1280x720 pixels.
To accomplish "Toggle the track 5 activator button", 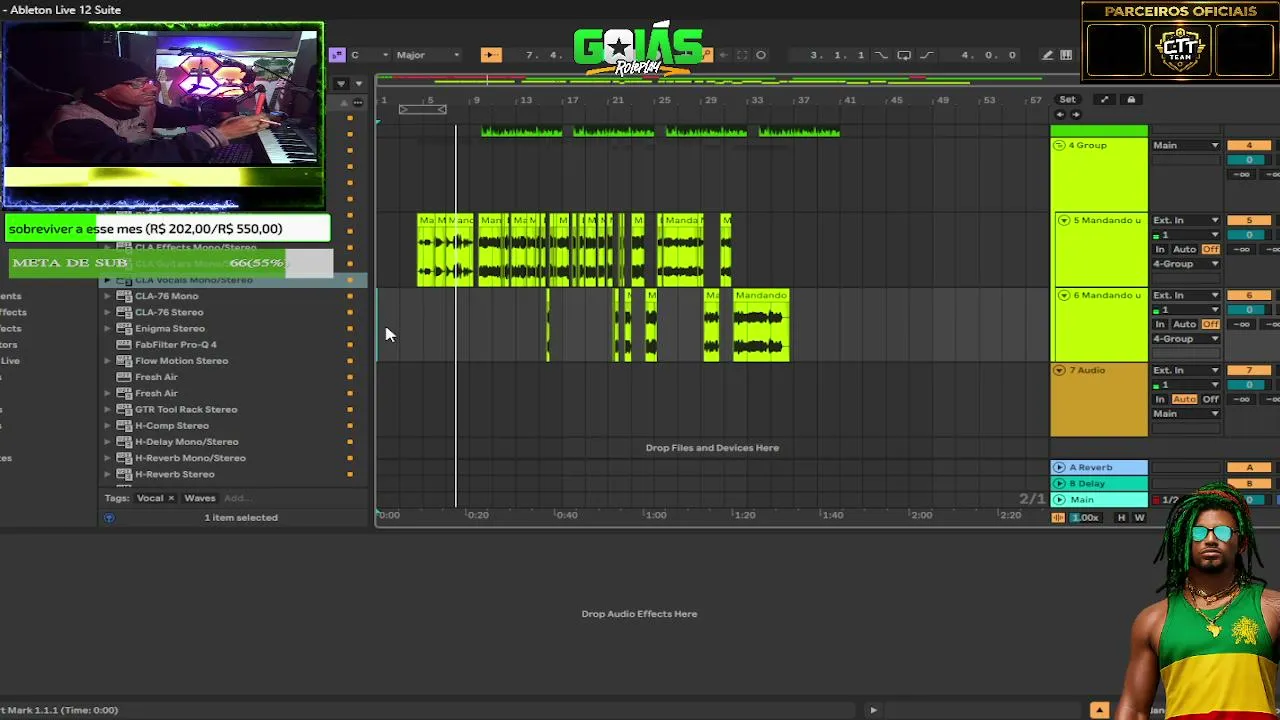I will tap(1249, 221).
